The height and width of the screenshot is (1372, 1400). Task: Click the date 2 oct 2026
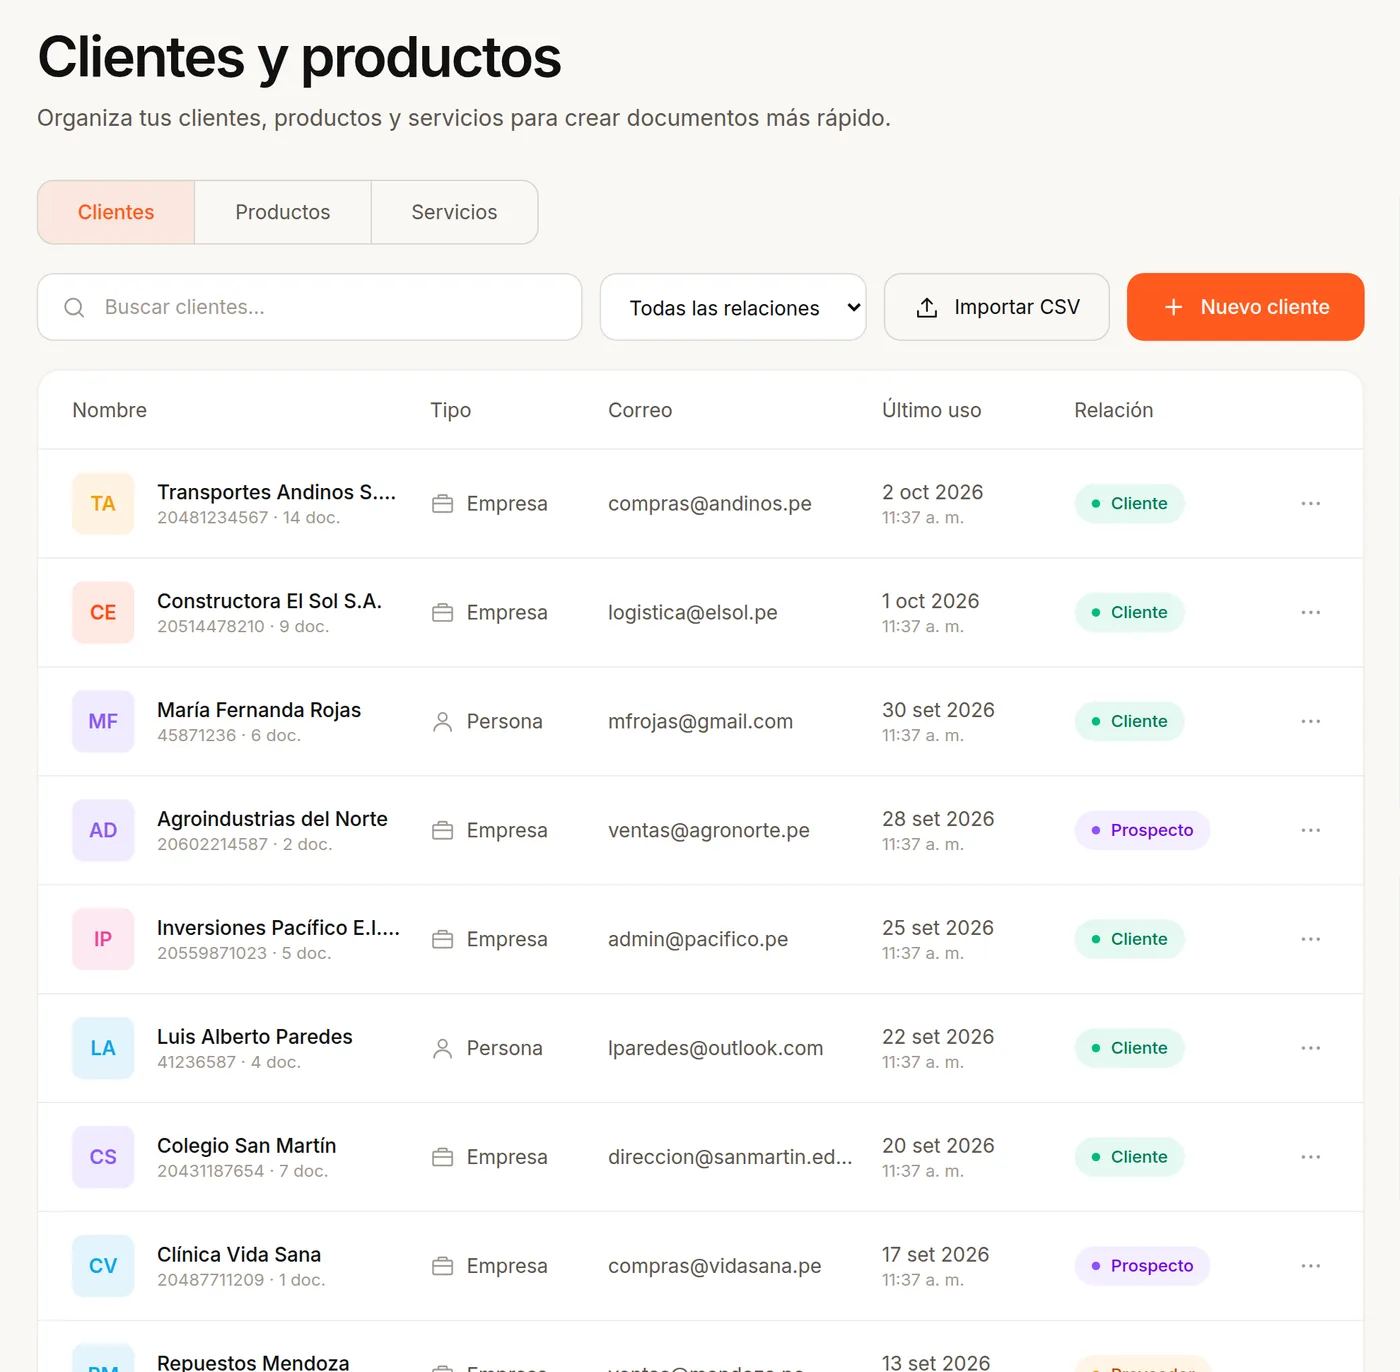(x=933, y=492)
